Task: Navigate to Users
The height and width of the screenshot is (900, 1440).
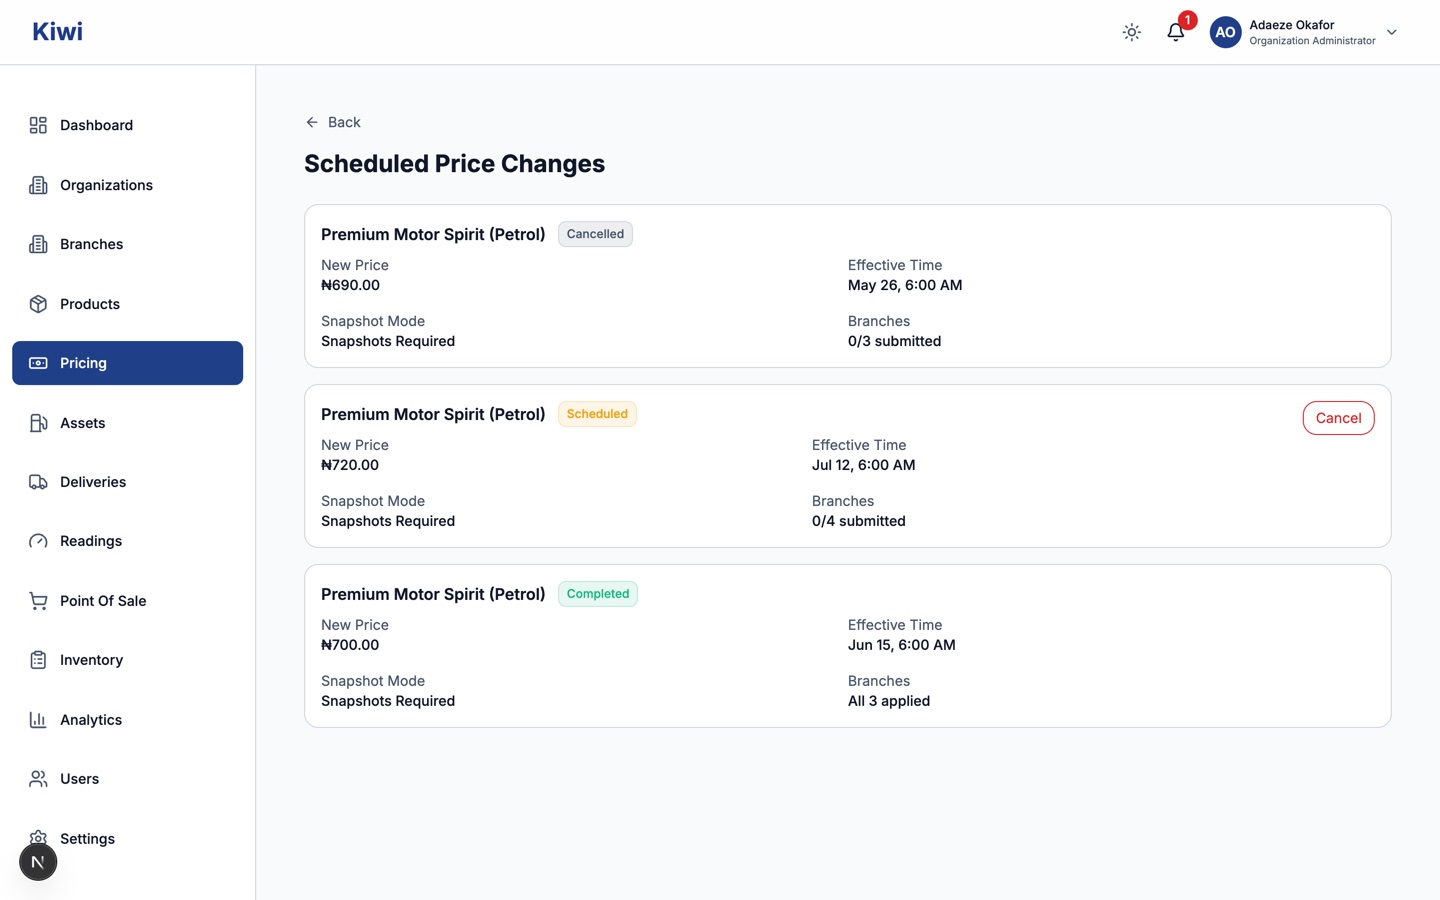Action: [127, 779]
